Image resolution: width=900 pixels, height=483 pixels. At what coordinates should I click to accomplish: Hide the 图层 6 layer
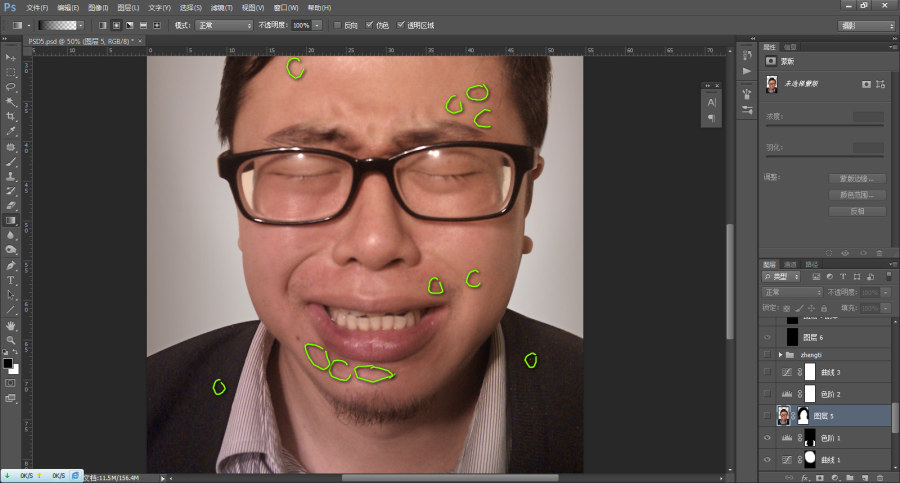[x=767, y=337]
